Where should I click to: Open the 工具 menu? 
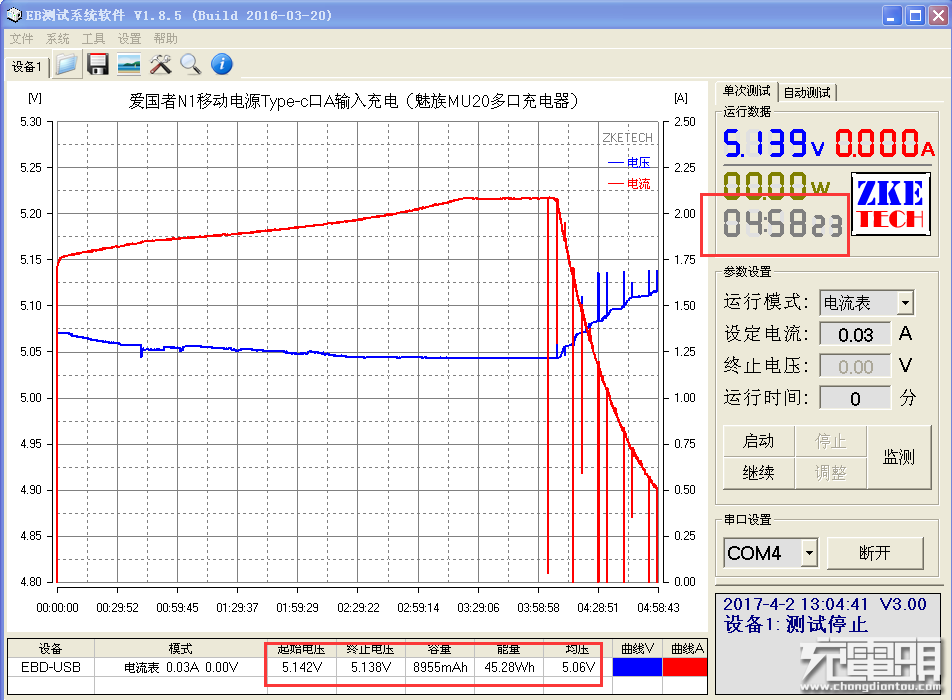point(94,39)
